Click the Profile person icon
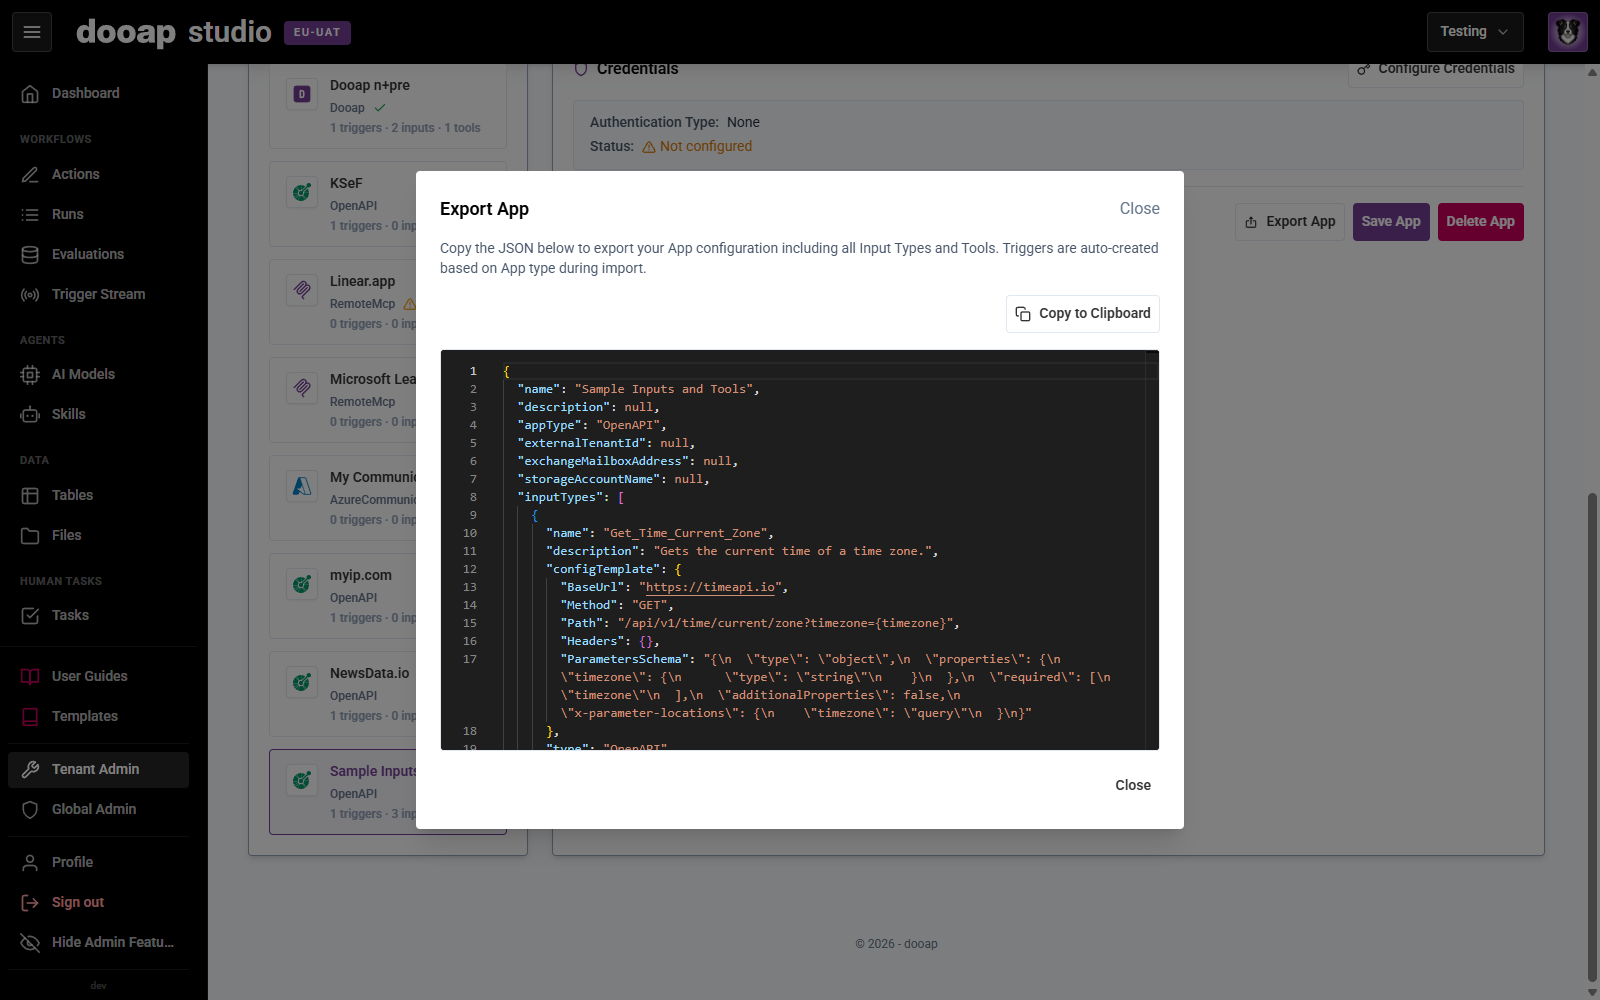The height and width of the screenshot is (1000, 1600). [30, 862]
